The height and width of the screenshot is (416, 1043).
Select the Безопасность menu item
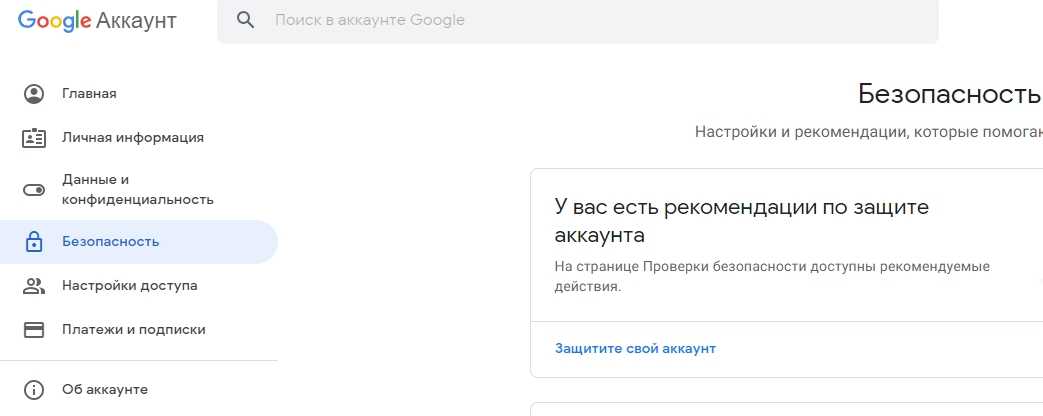tap(110, 242)
